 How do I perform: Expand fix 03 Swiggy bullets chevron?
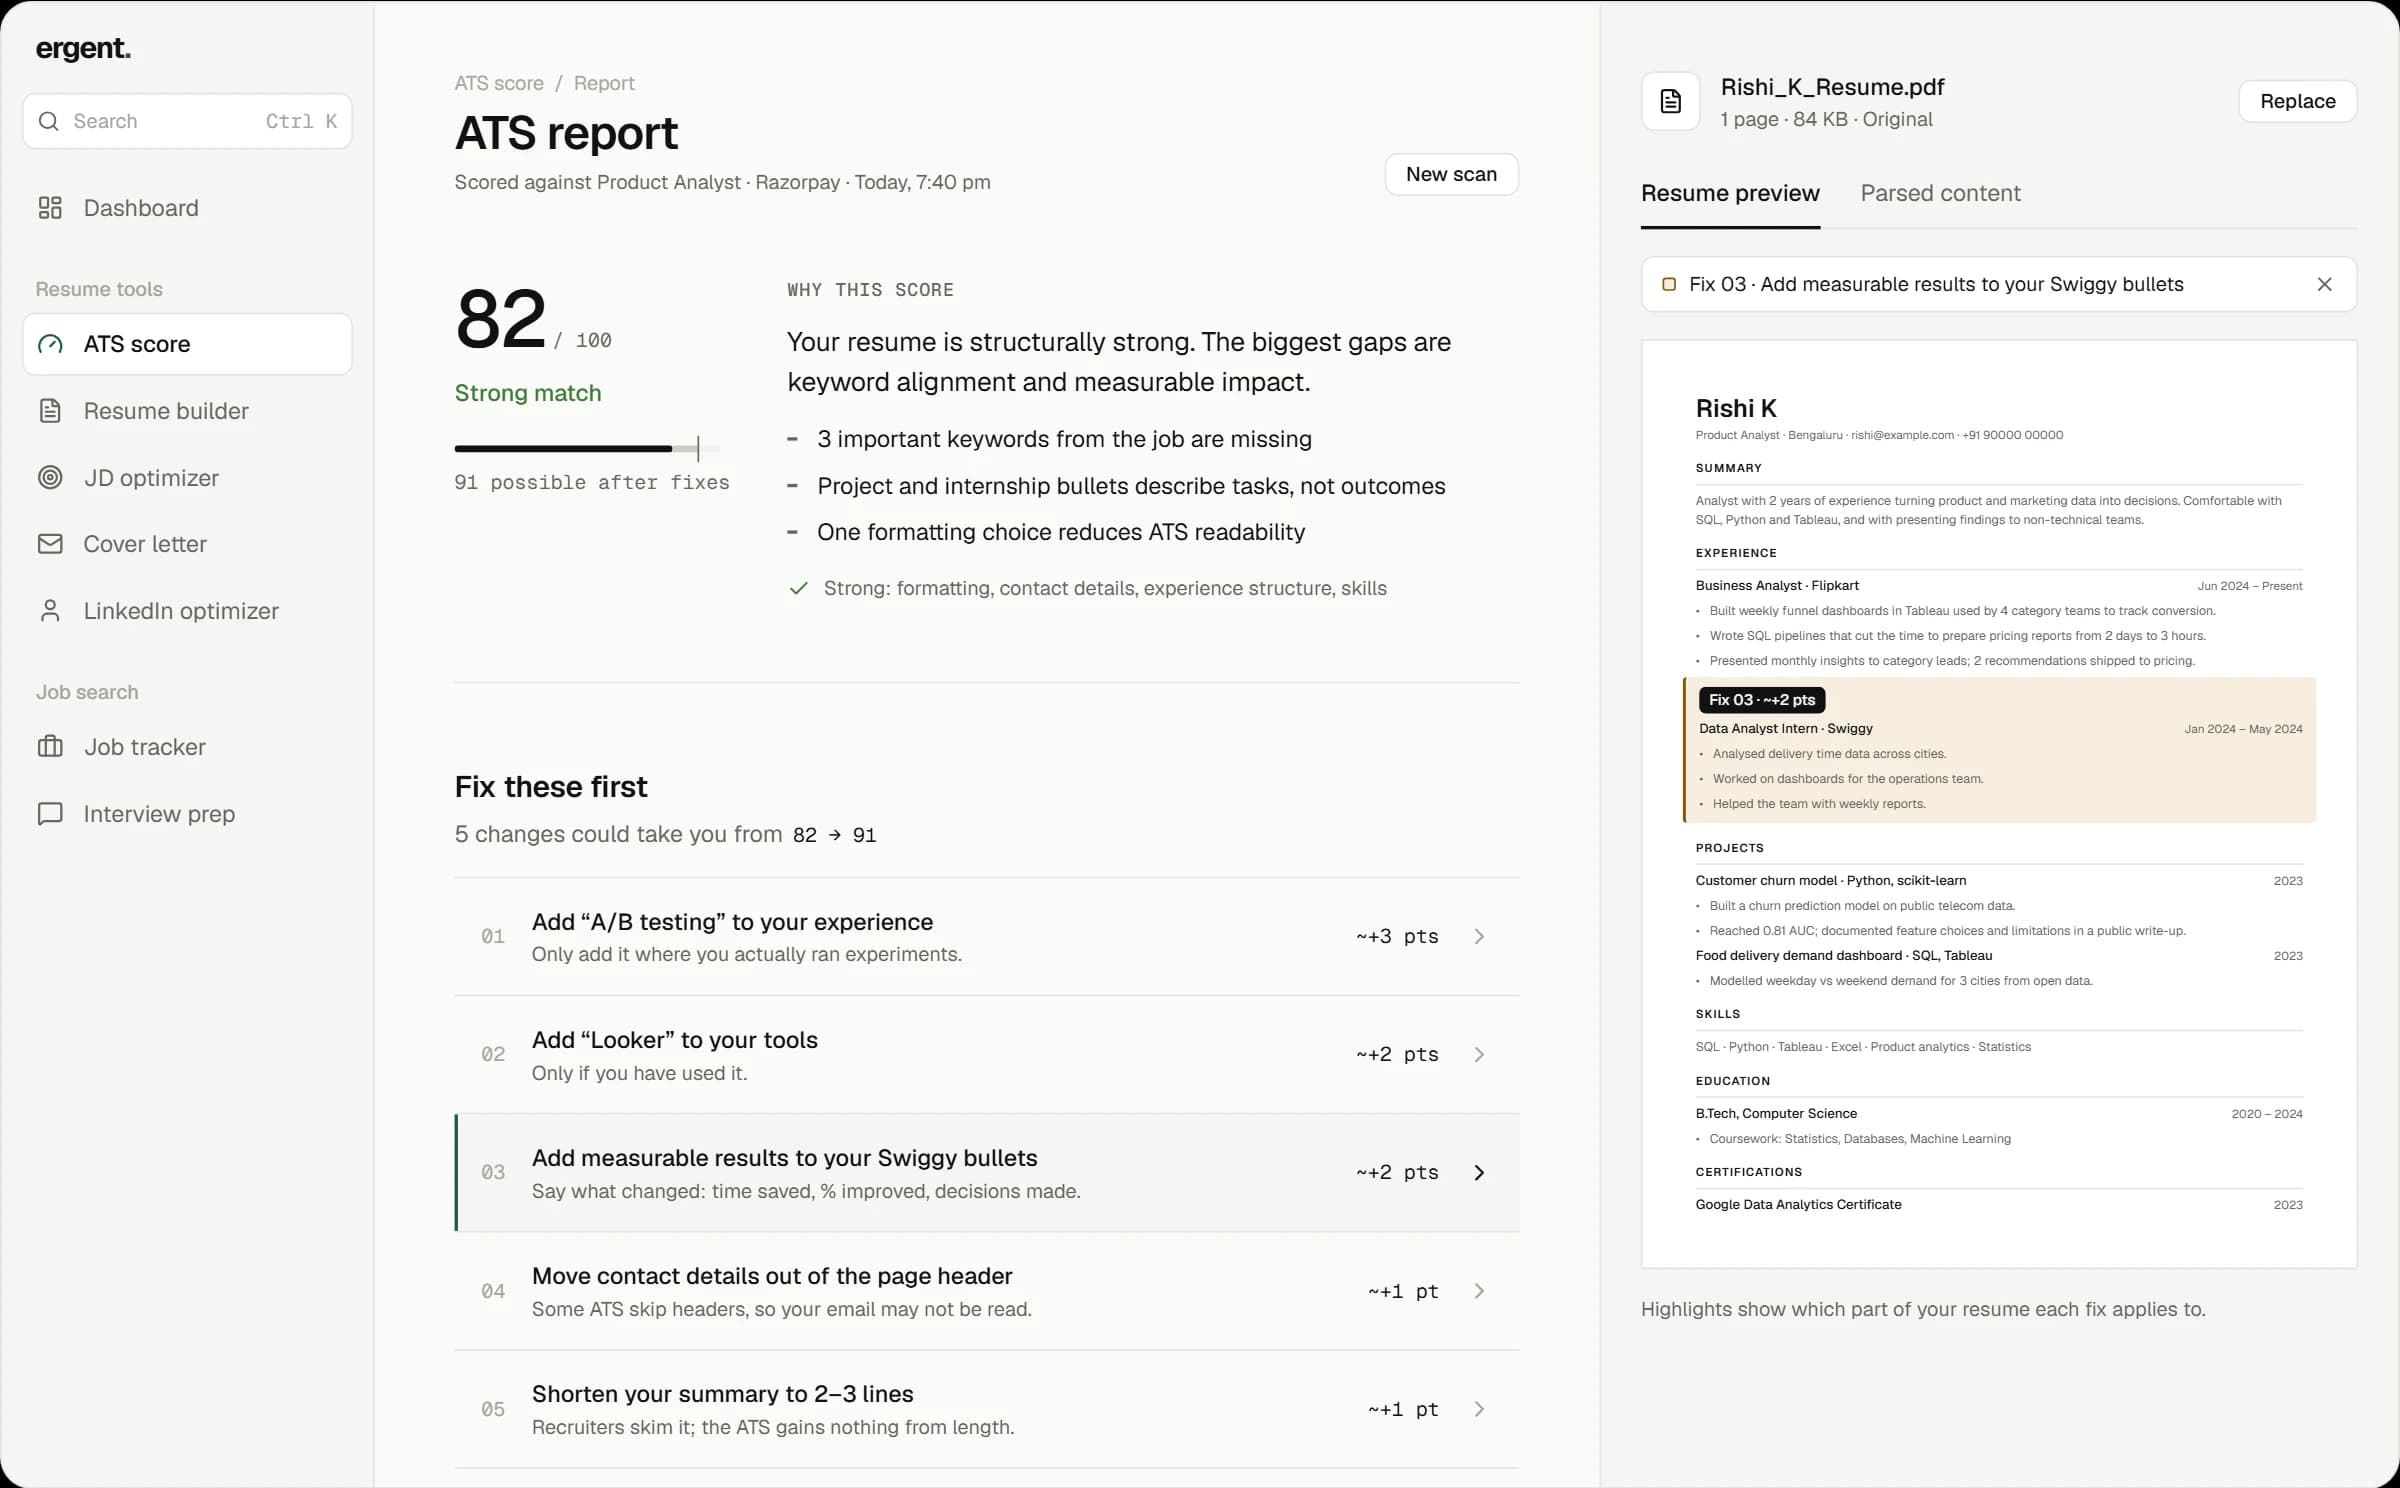pos(1479,1172)
